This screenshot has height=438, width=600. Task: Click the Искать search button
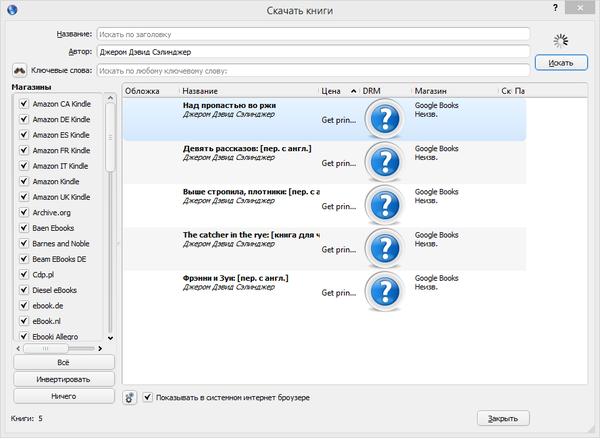pyautogui.click(x=561, y=63)
